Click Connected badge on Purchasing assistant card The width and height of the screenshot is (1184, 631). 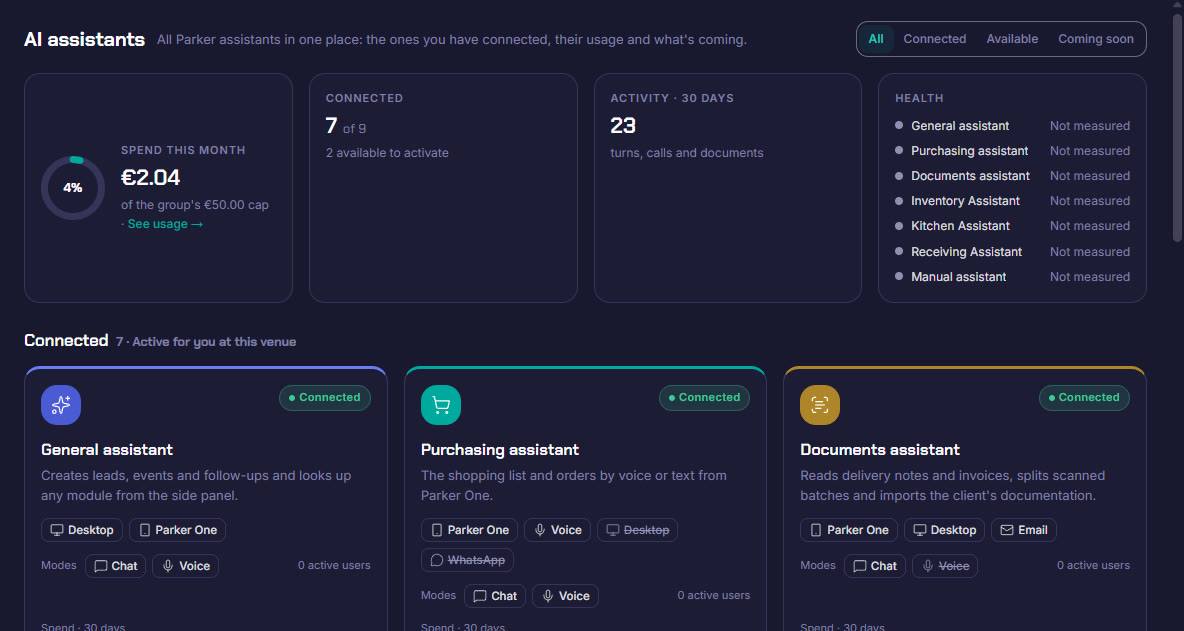705,398
